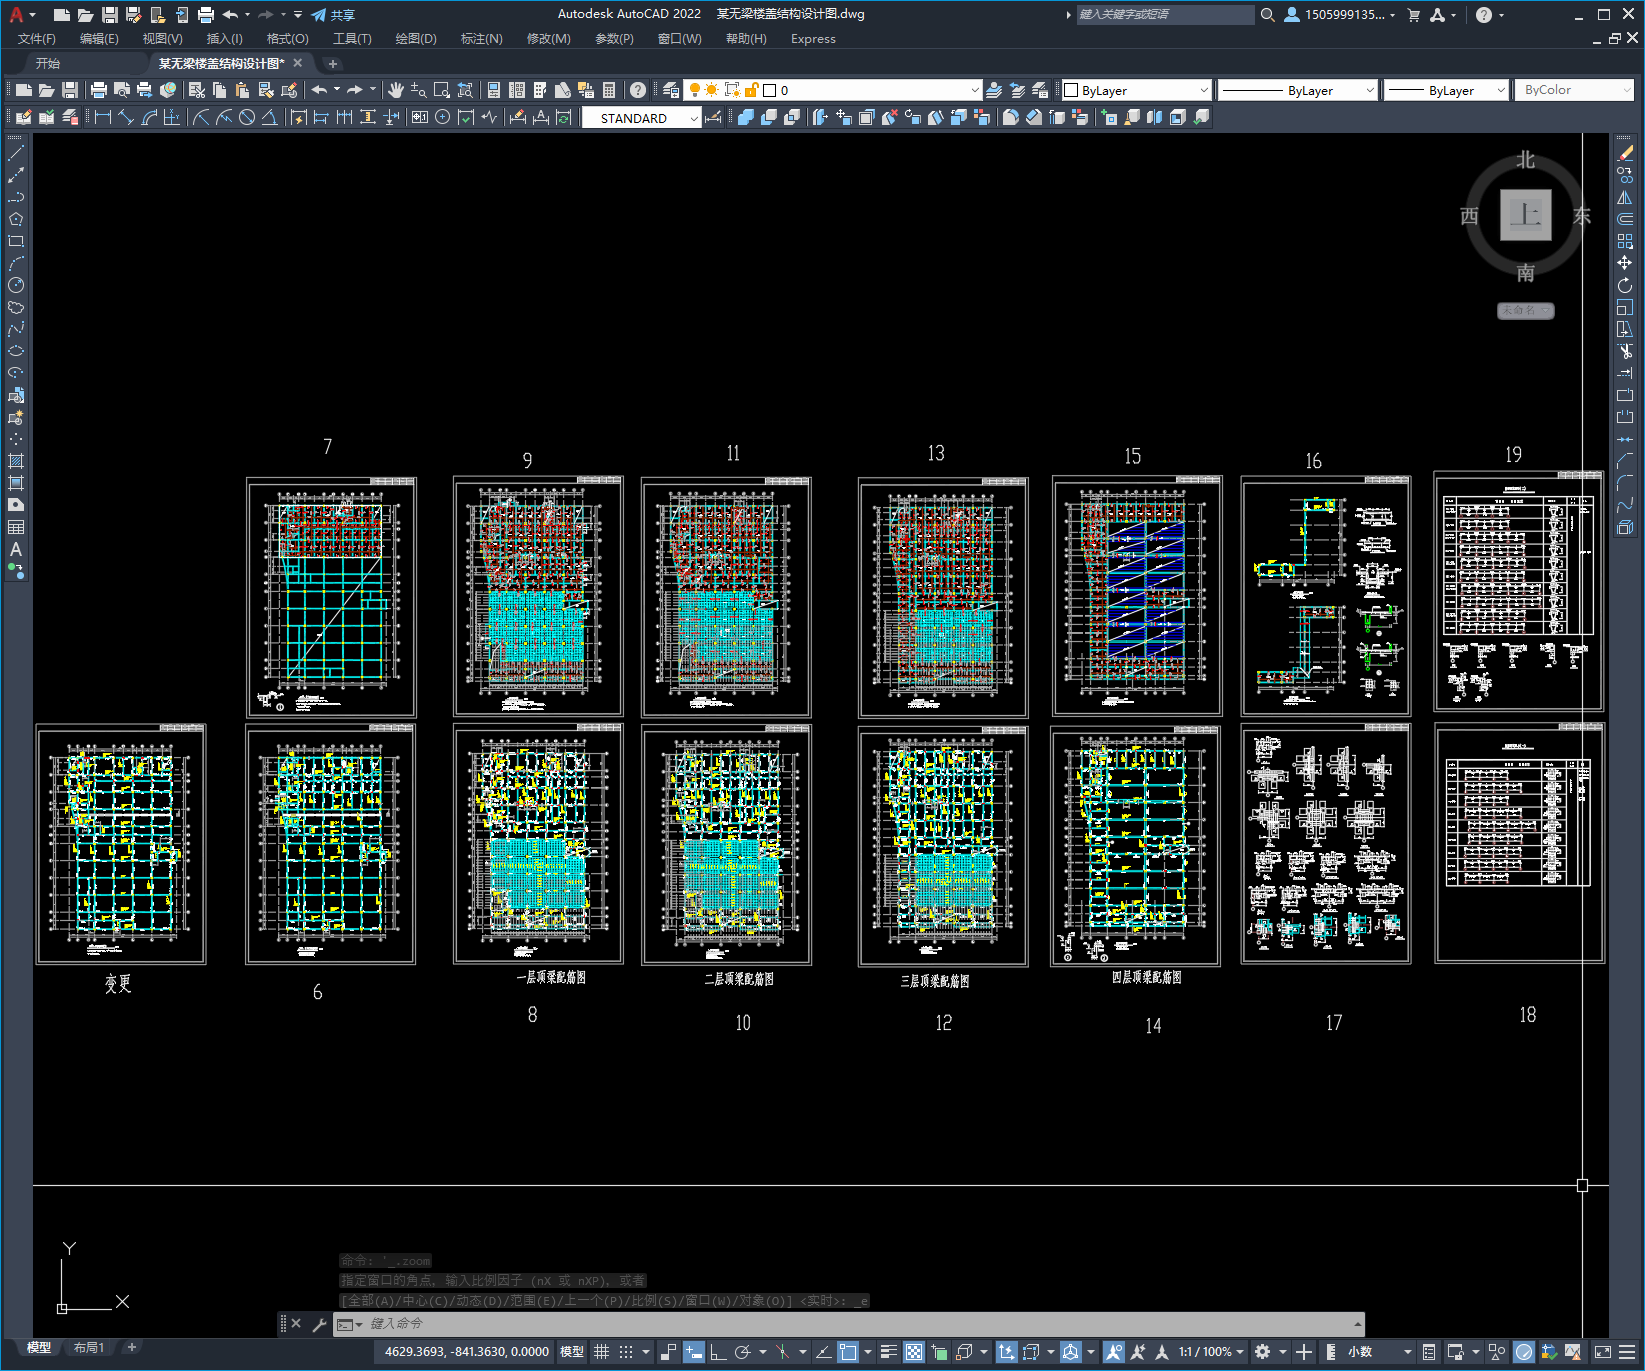The height and width of the screenshot is (1371, 1645).
Task: Select the Multiline Text (A) tool
Action: [16, 549]
